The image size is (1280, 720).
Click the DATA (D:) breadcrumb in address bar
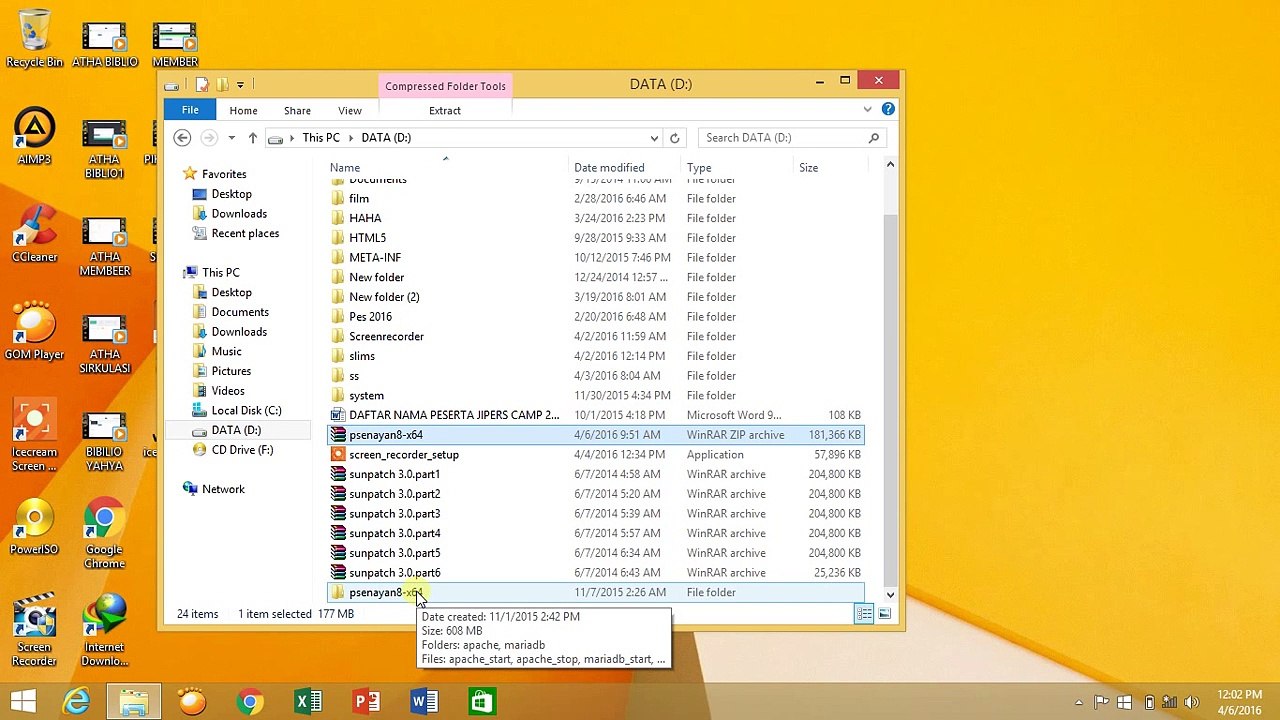386,138
